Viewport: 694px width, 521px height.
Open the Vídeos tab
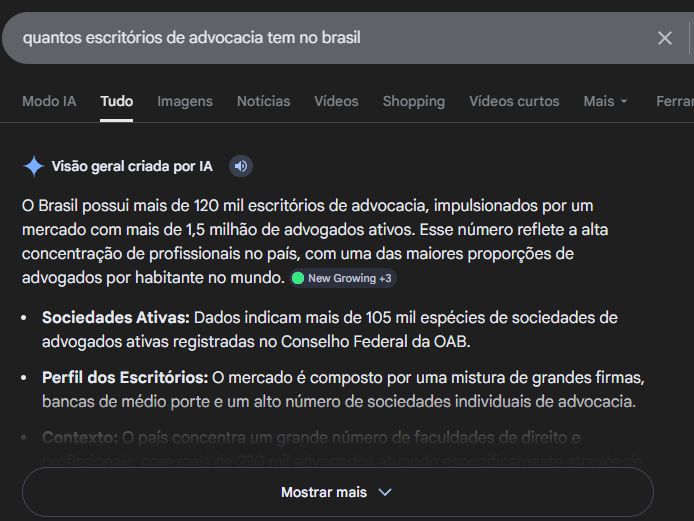click(336, 101)
